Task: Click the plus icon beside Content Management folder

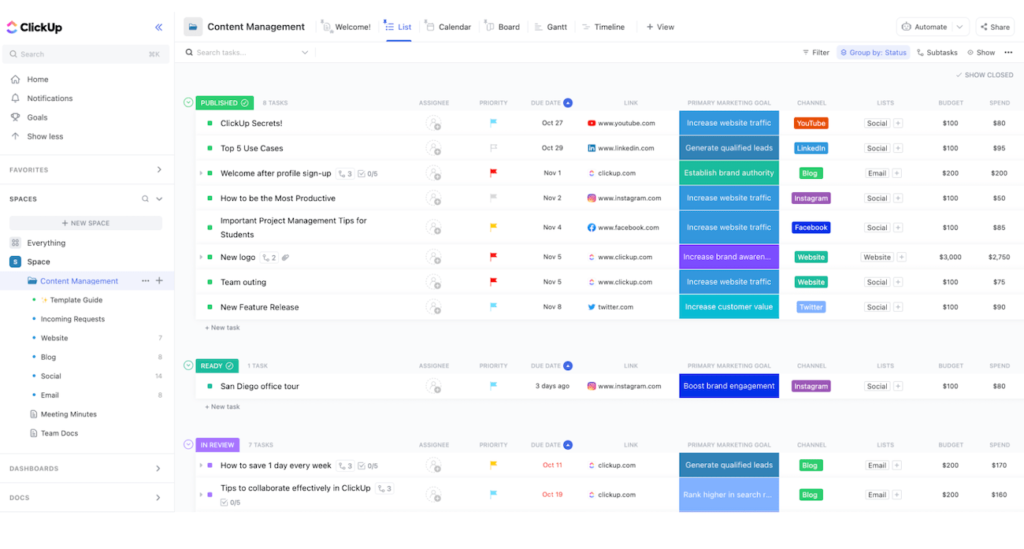Action: tap(159, 281)
